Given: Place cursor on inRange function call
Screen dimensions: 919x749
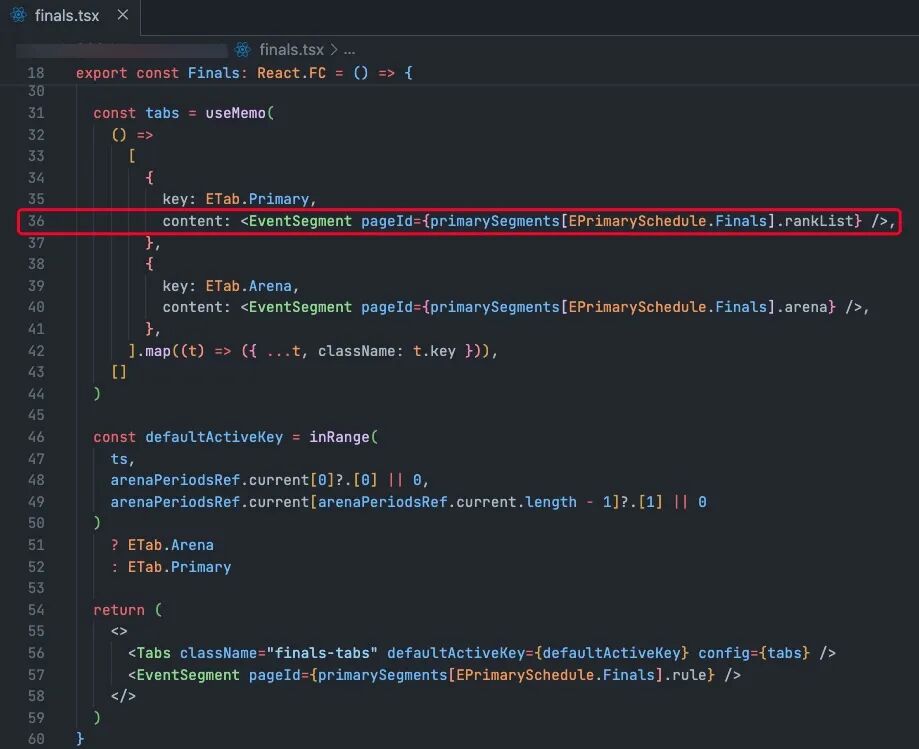Looking at the screenshot, I should coord(339,437).
